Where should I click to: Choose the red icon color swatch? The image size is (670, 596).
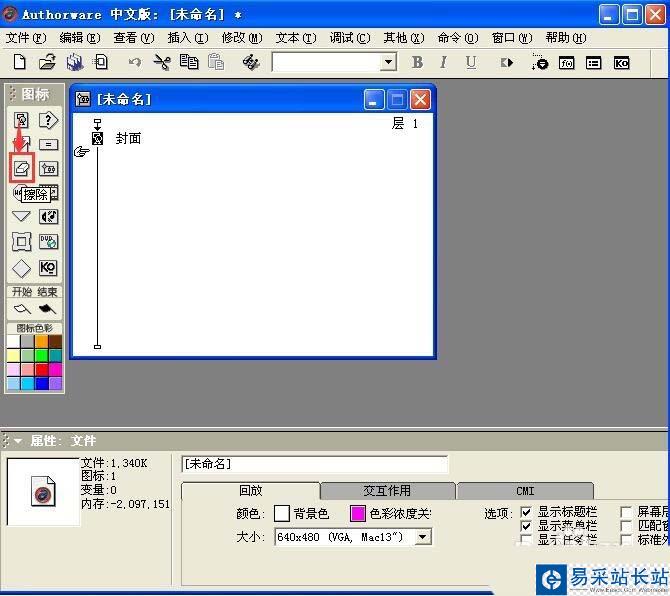tap(41, 369)
